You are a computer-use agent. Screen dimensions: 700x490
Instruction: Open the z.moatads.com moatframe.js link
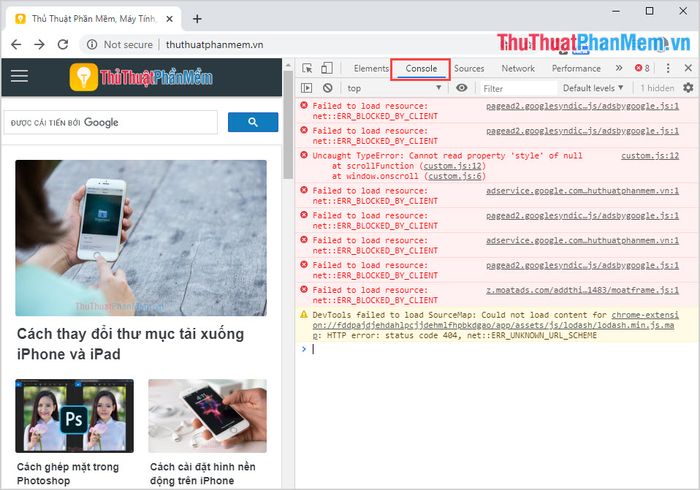pyautogui.click(x=582, y=290)
